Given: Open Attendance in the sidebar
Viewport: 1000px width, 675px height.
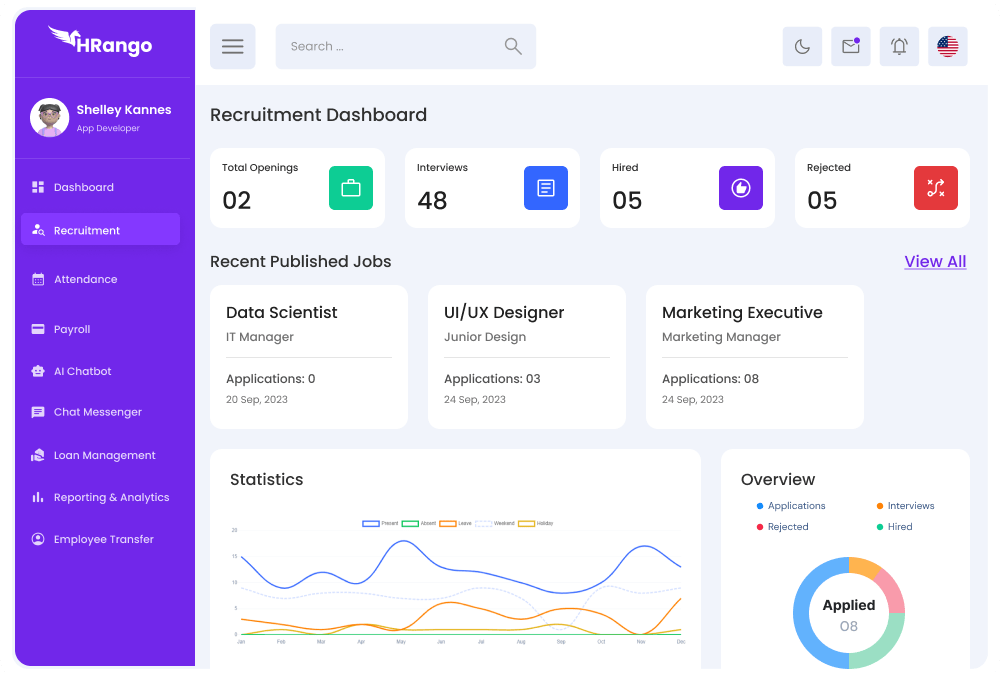Looking at the screenshot, I should coord(85,280).
